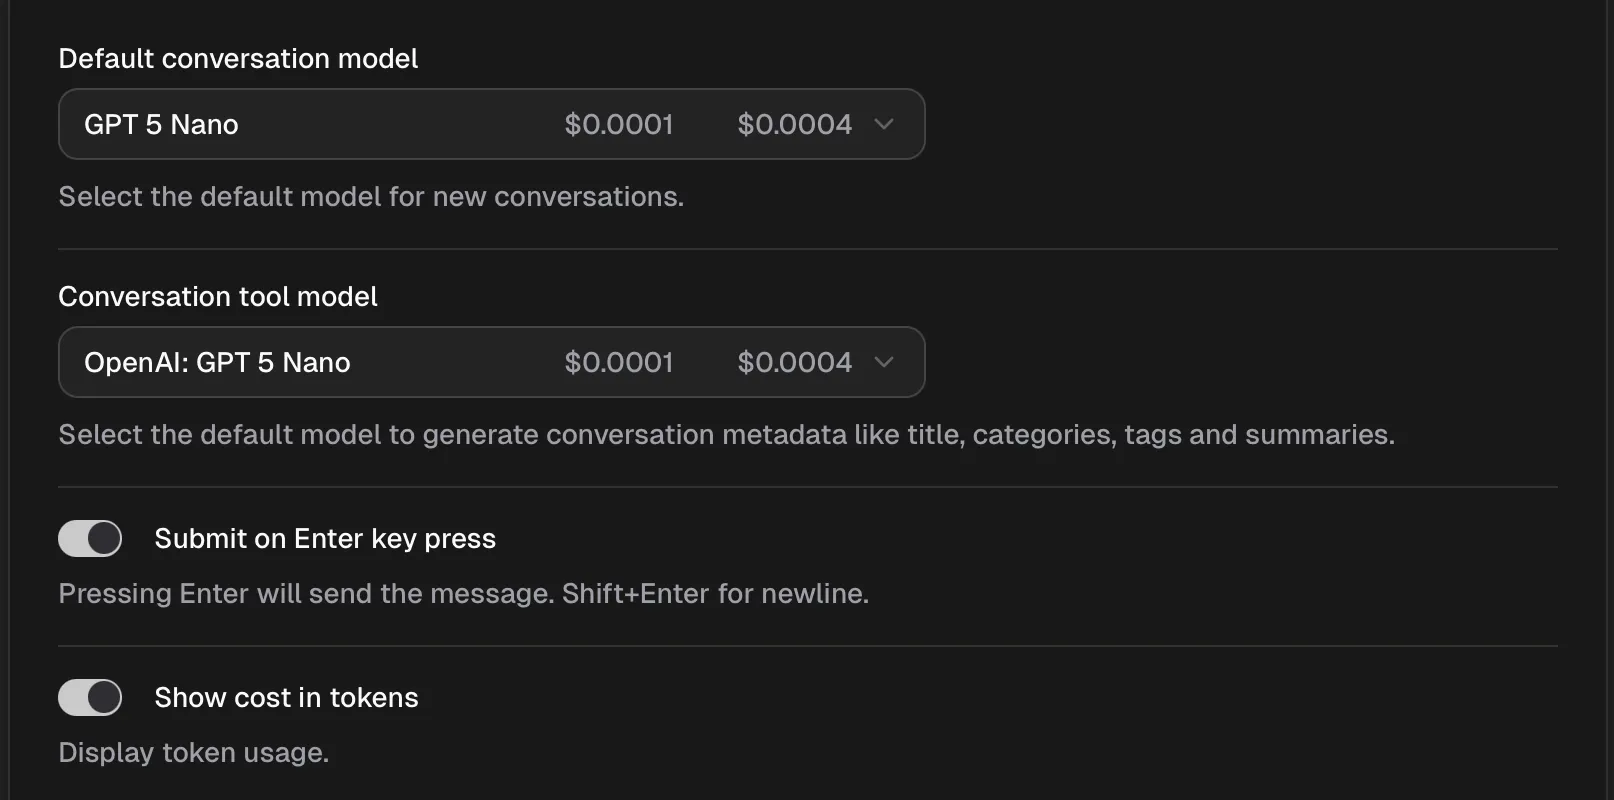Image resolution: width=1614 pixels, height=800 pixels.
Task: Click 'Select the default model for new conversations' text
Action: tap(371, 197)
